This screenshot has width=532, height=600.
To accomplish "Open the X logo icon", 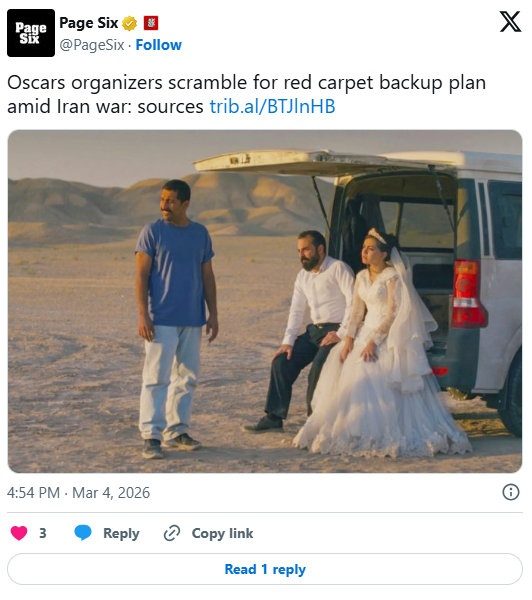I will tap(510, 21).
